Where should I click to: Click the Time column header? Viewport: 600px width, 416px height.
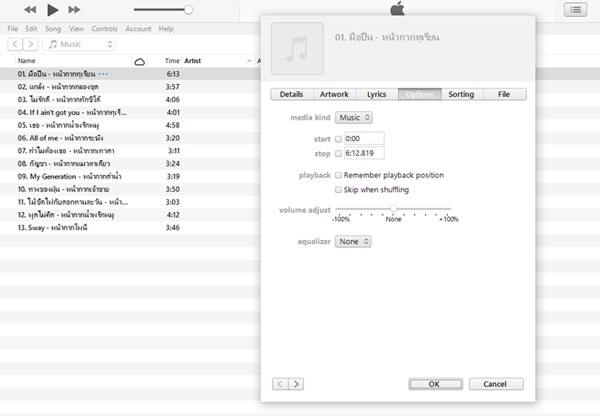172,61
